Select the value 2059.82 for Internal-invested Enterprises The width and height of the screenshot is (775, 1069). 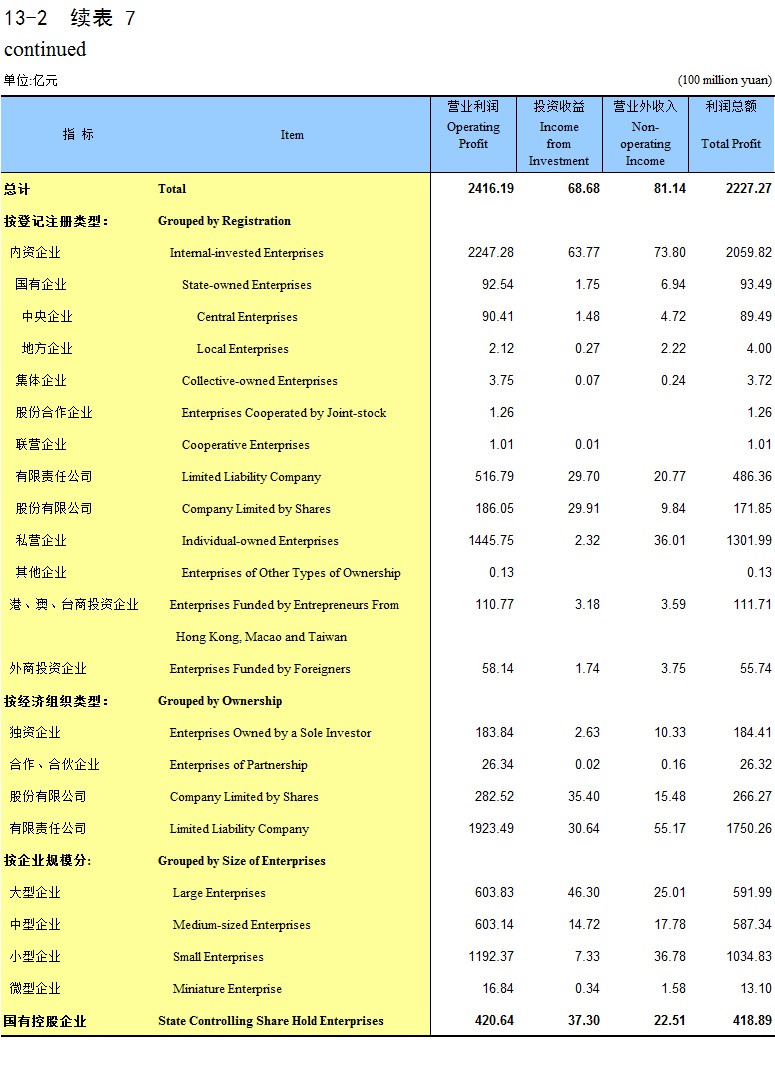click(749, 253)
